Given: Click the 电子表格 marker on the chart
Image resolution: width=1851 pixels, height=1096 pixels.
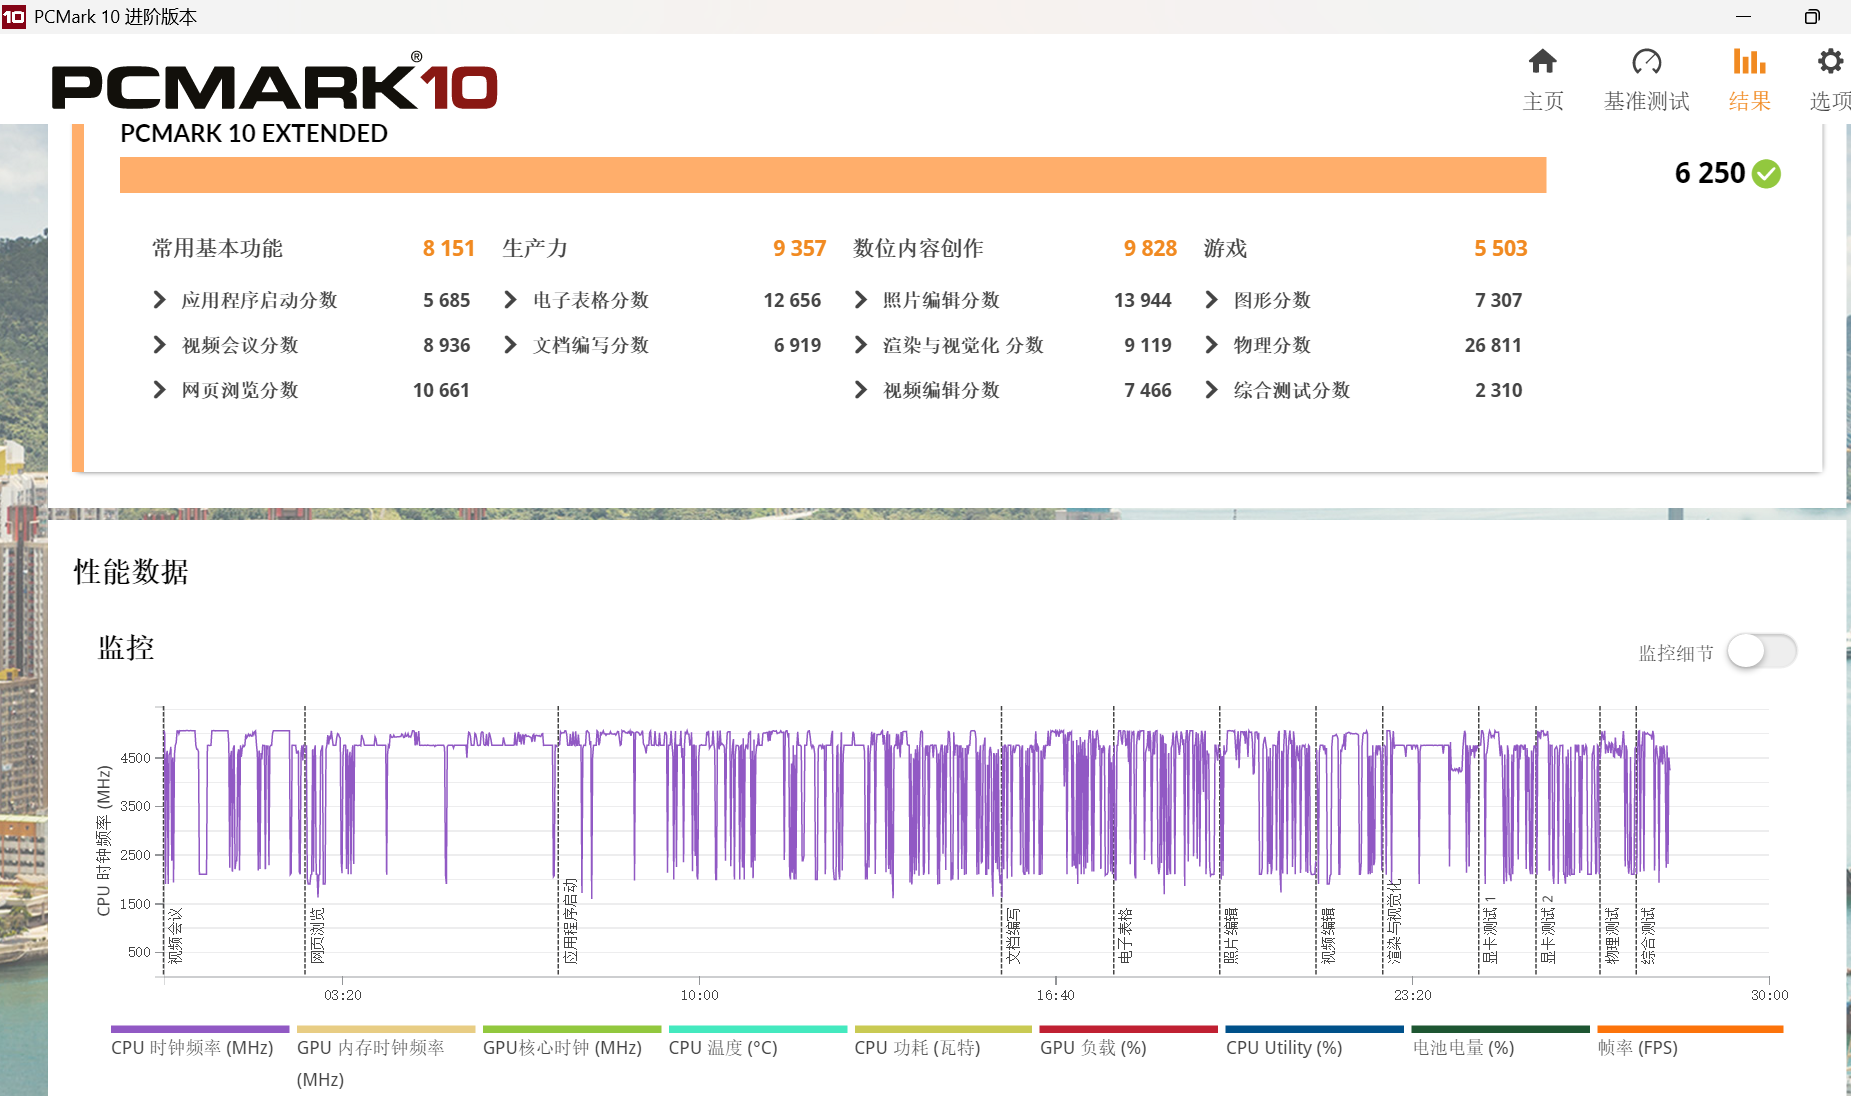Looking at the screenshot, I should coord(1126,936).
